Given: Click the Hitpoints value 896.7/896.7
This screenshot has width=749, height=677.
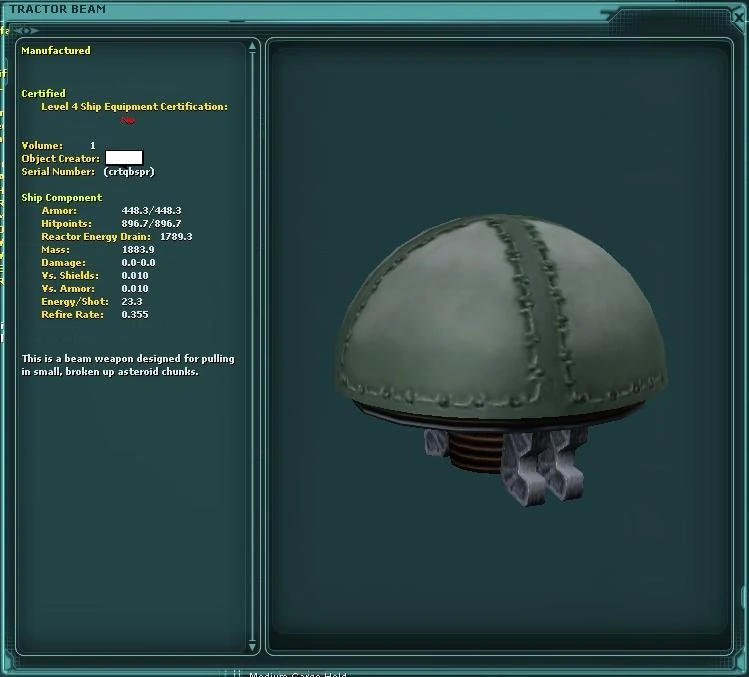Looking at the screenshot, I should (x=151, y=224).
